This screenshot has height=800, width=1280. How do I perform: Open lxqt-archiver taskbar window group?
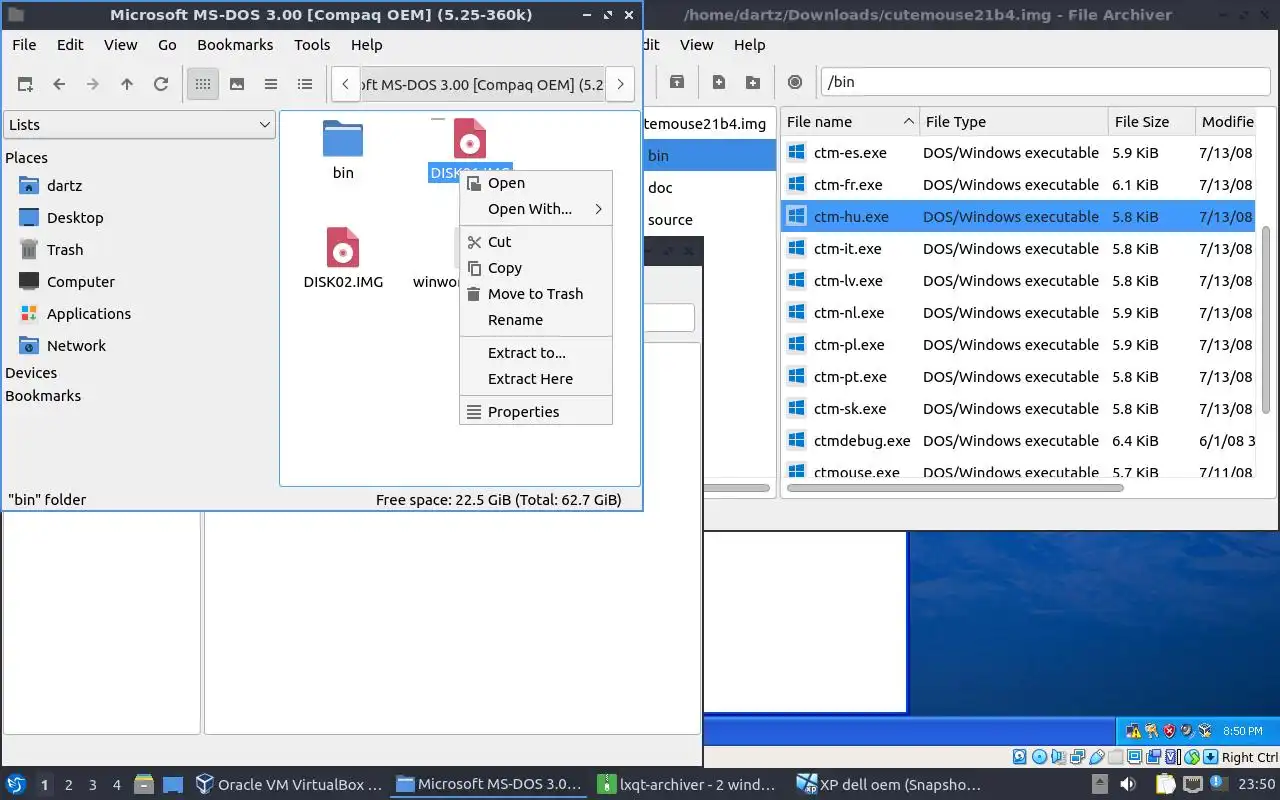click(x=688, y=785)
